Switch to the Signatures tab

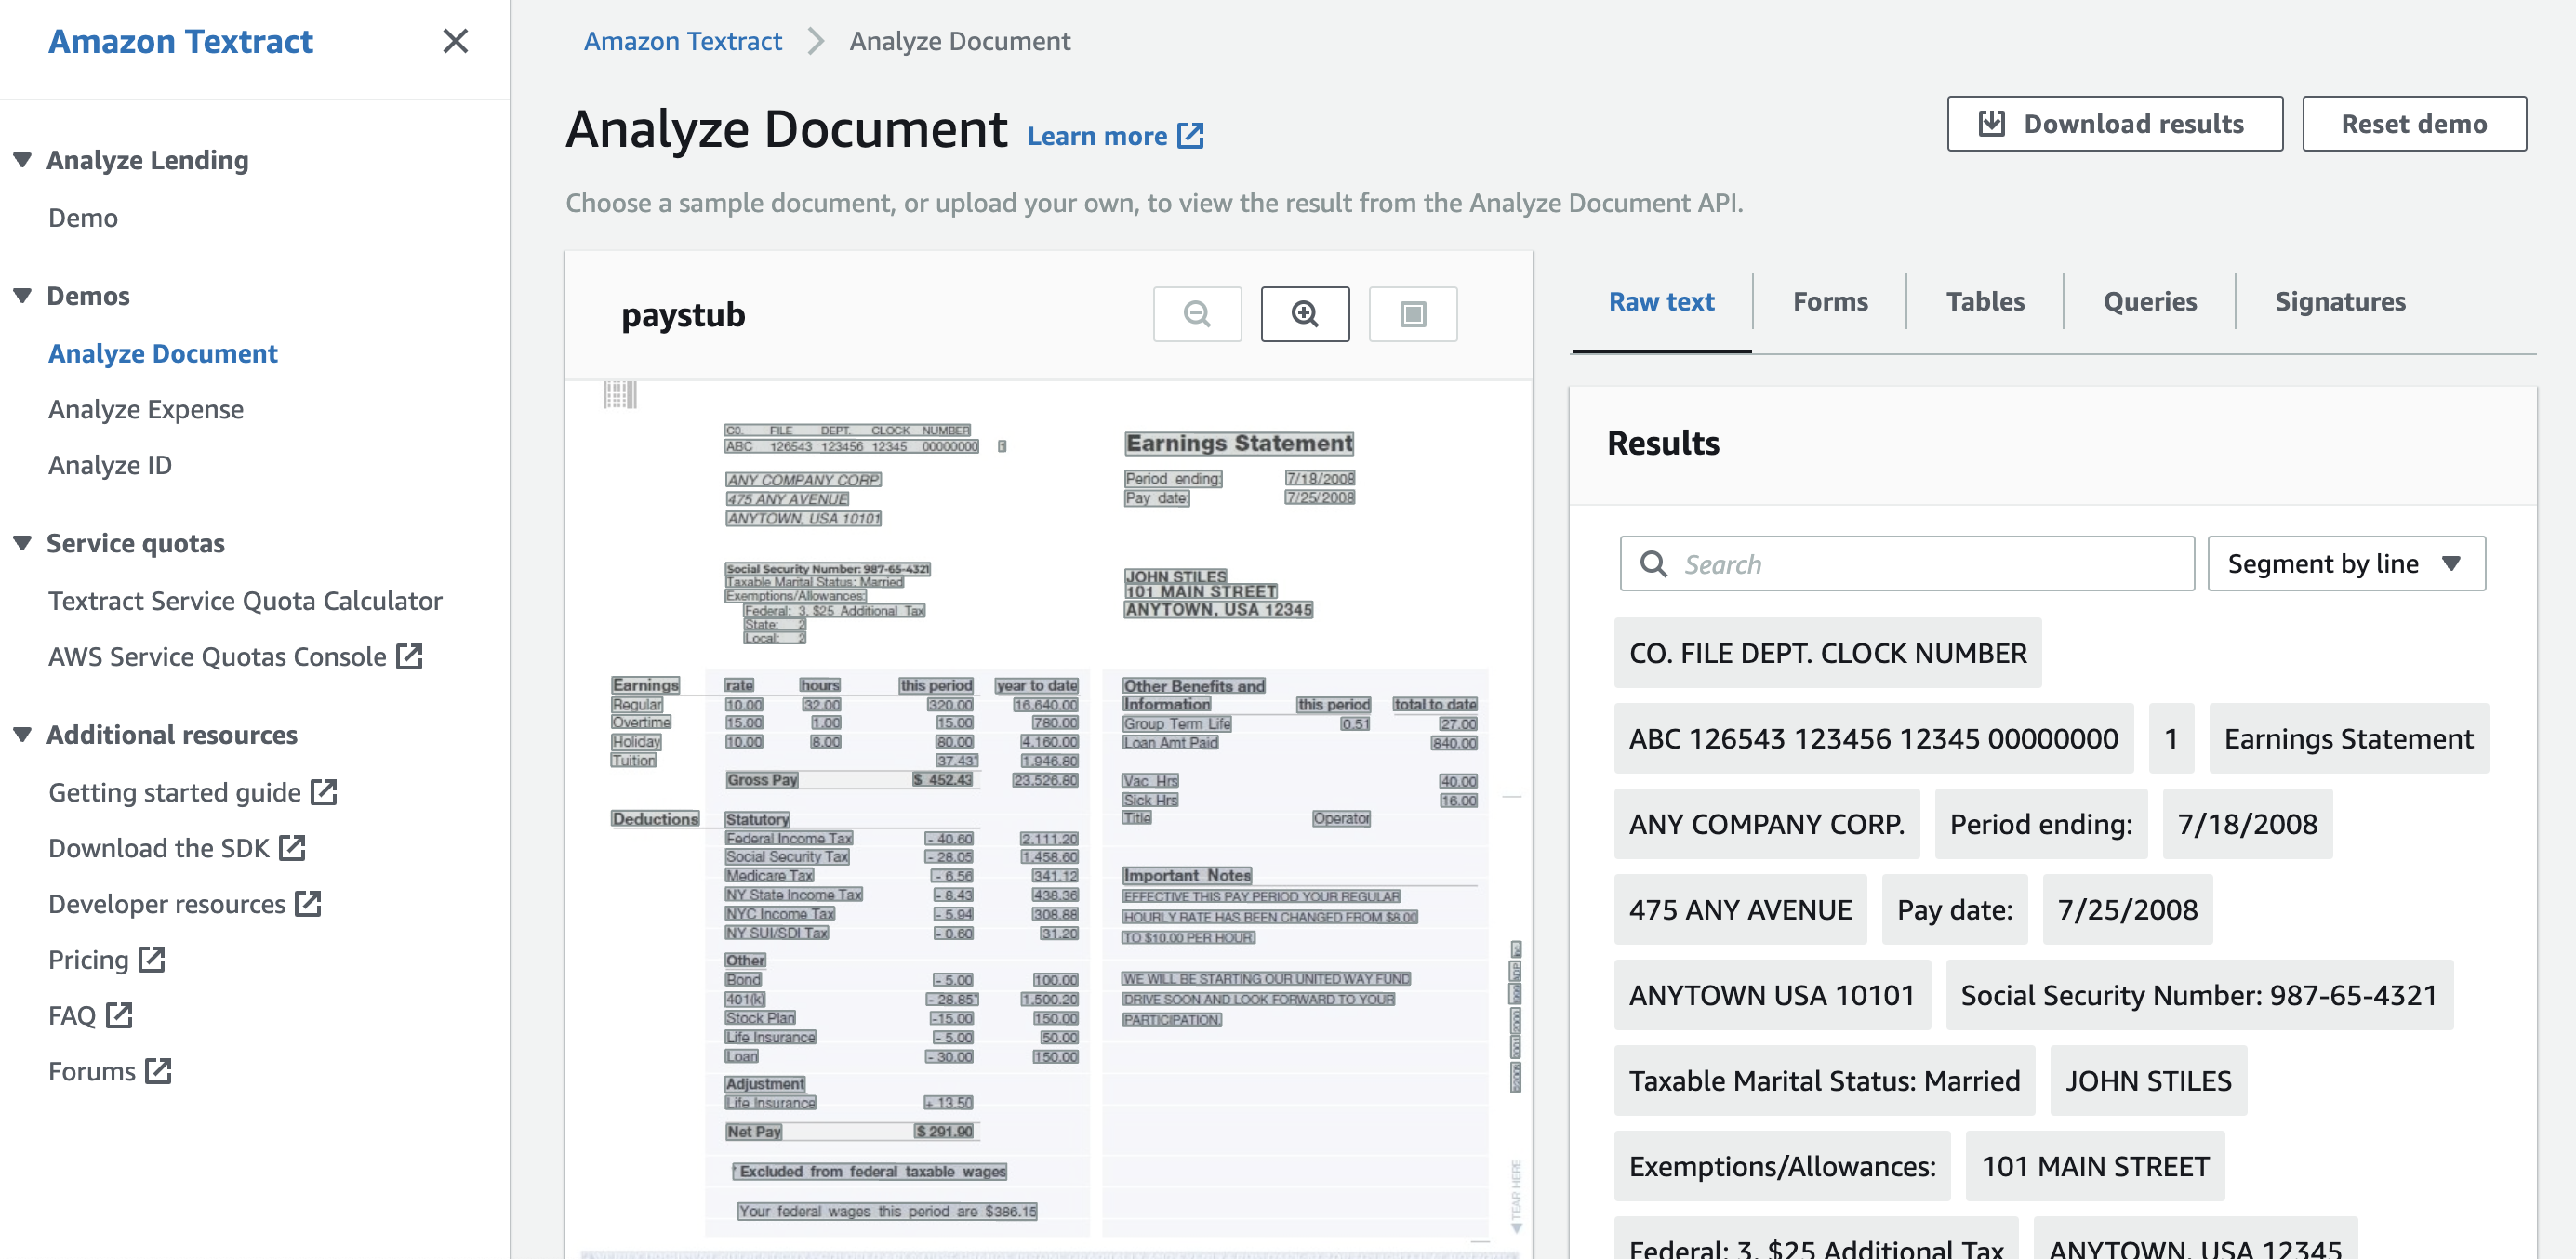pyautogui.click(x=2340, y=302)
